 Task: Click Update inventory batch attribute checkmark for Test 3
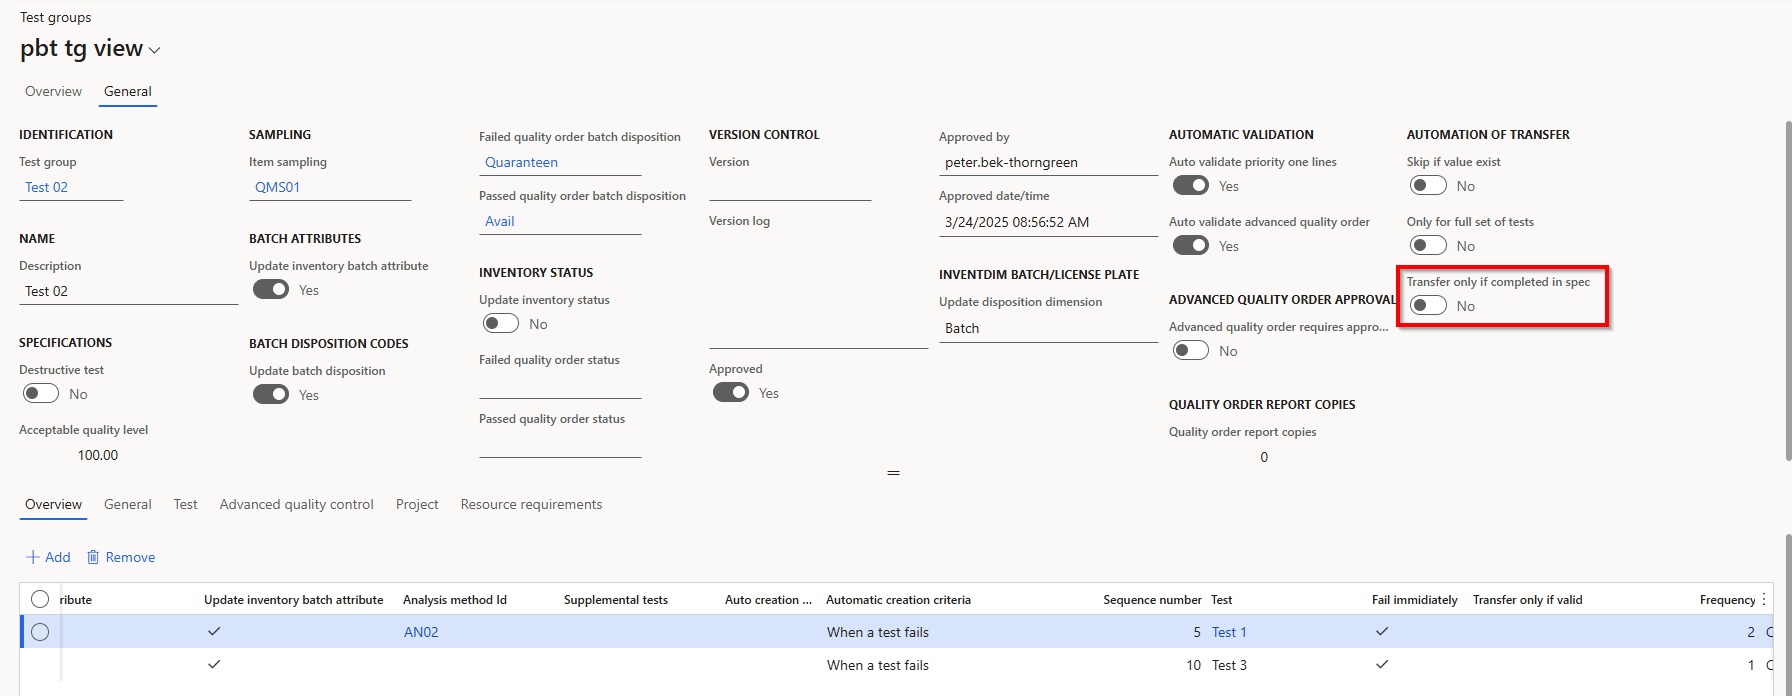click(x=214, y=665)
